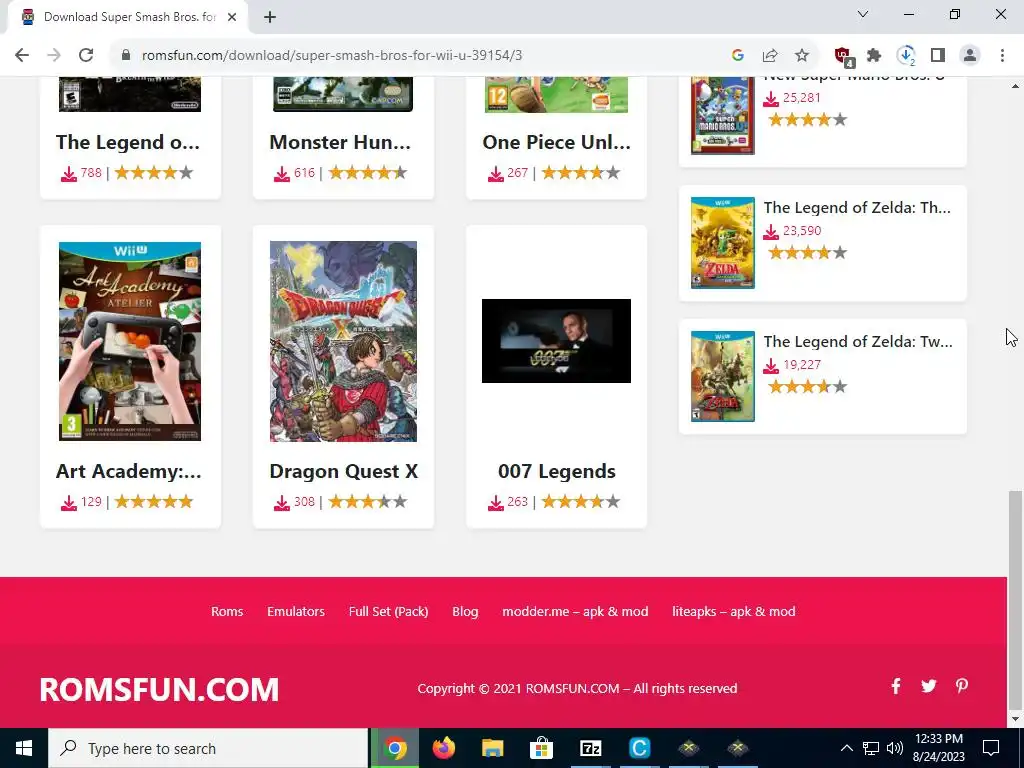Open Roms footer menu item
Image resolution: width=1024 pixels, height=768 pixels.
click(227, 611)
